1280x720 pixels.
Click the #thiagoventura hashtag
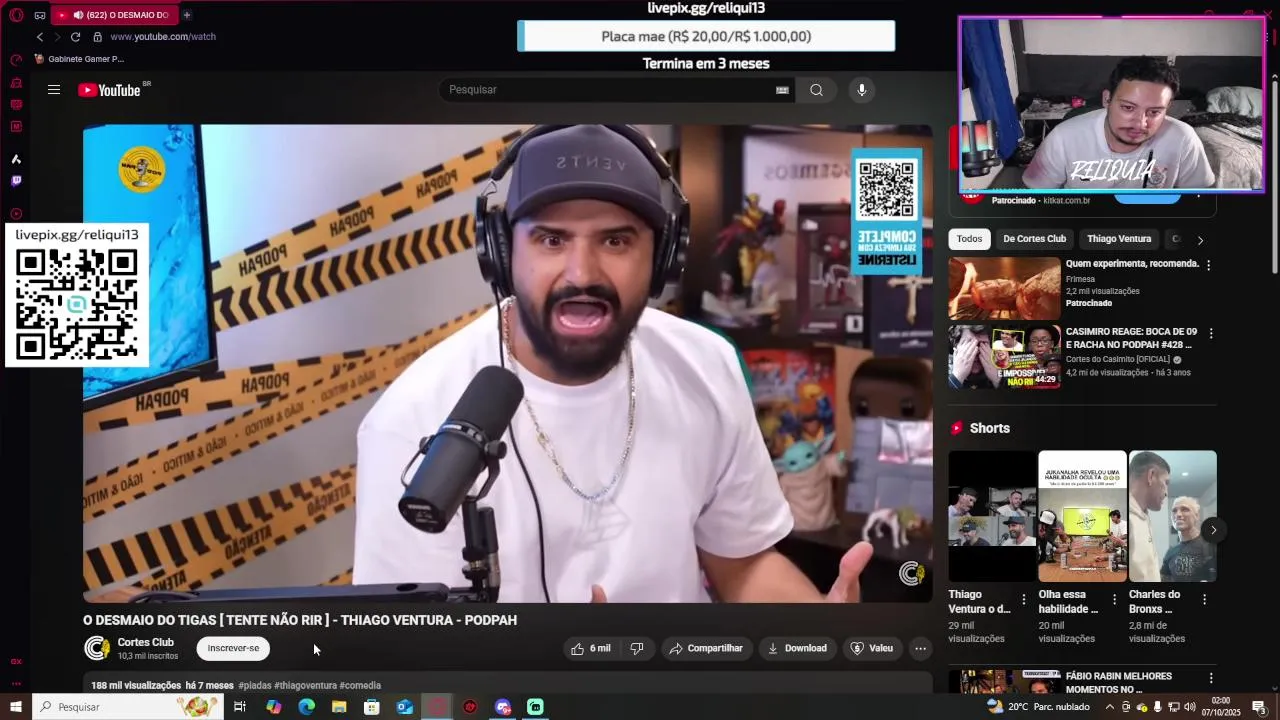[x=305, y=685]
